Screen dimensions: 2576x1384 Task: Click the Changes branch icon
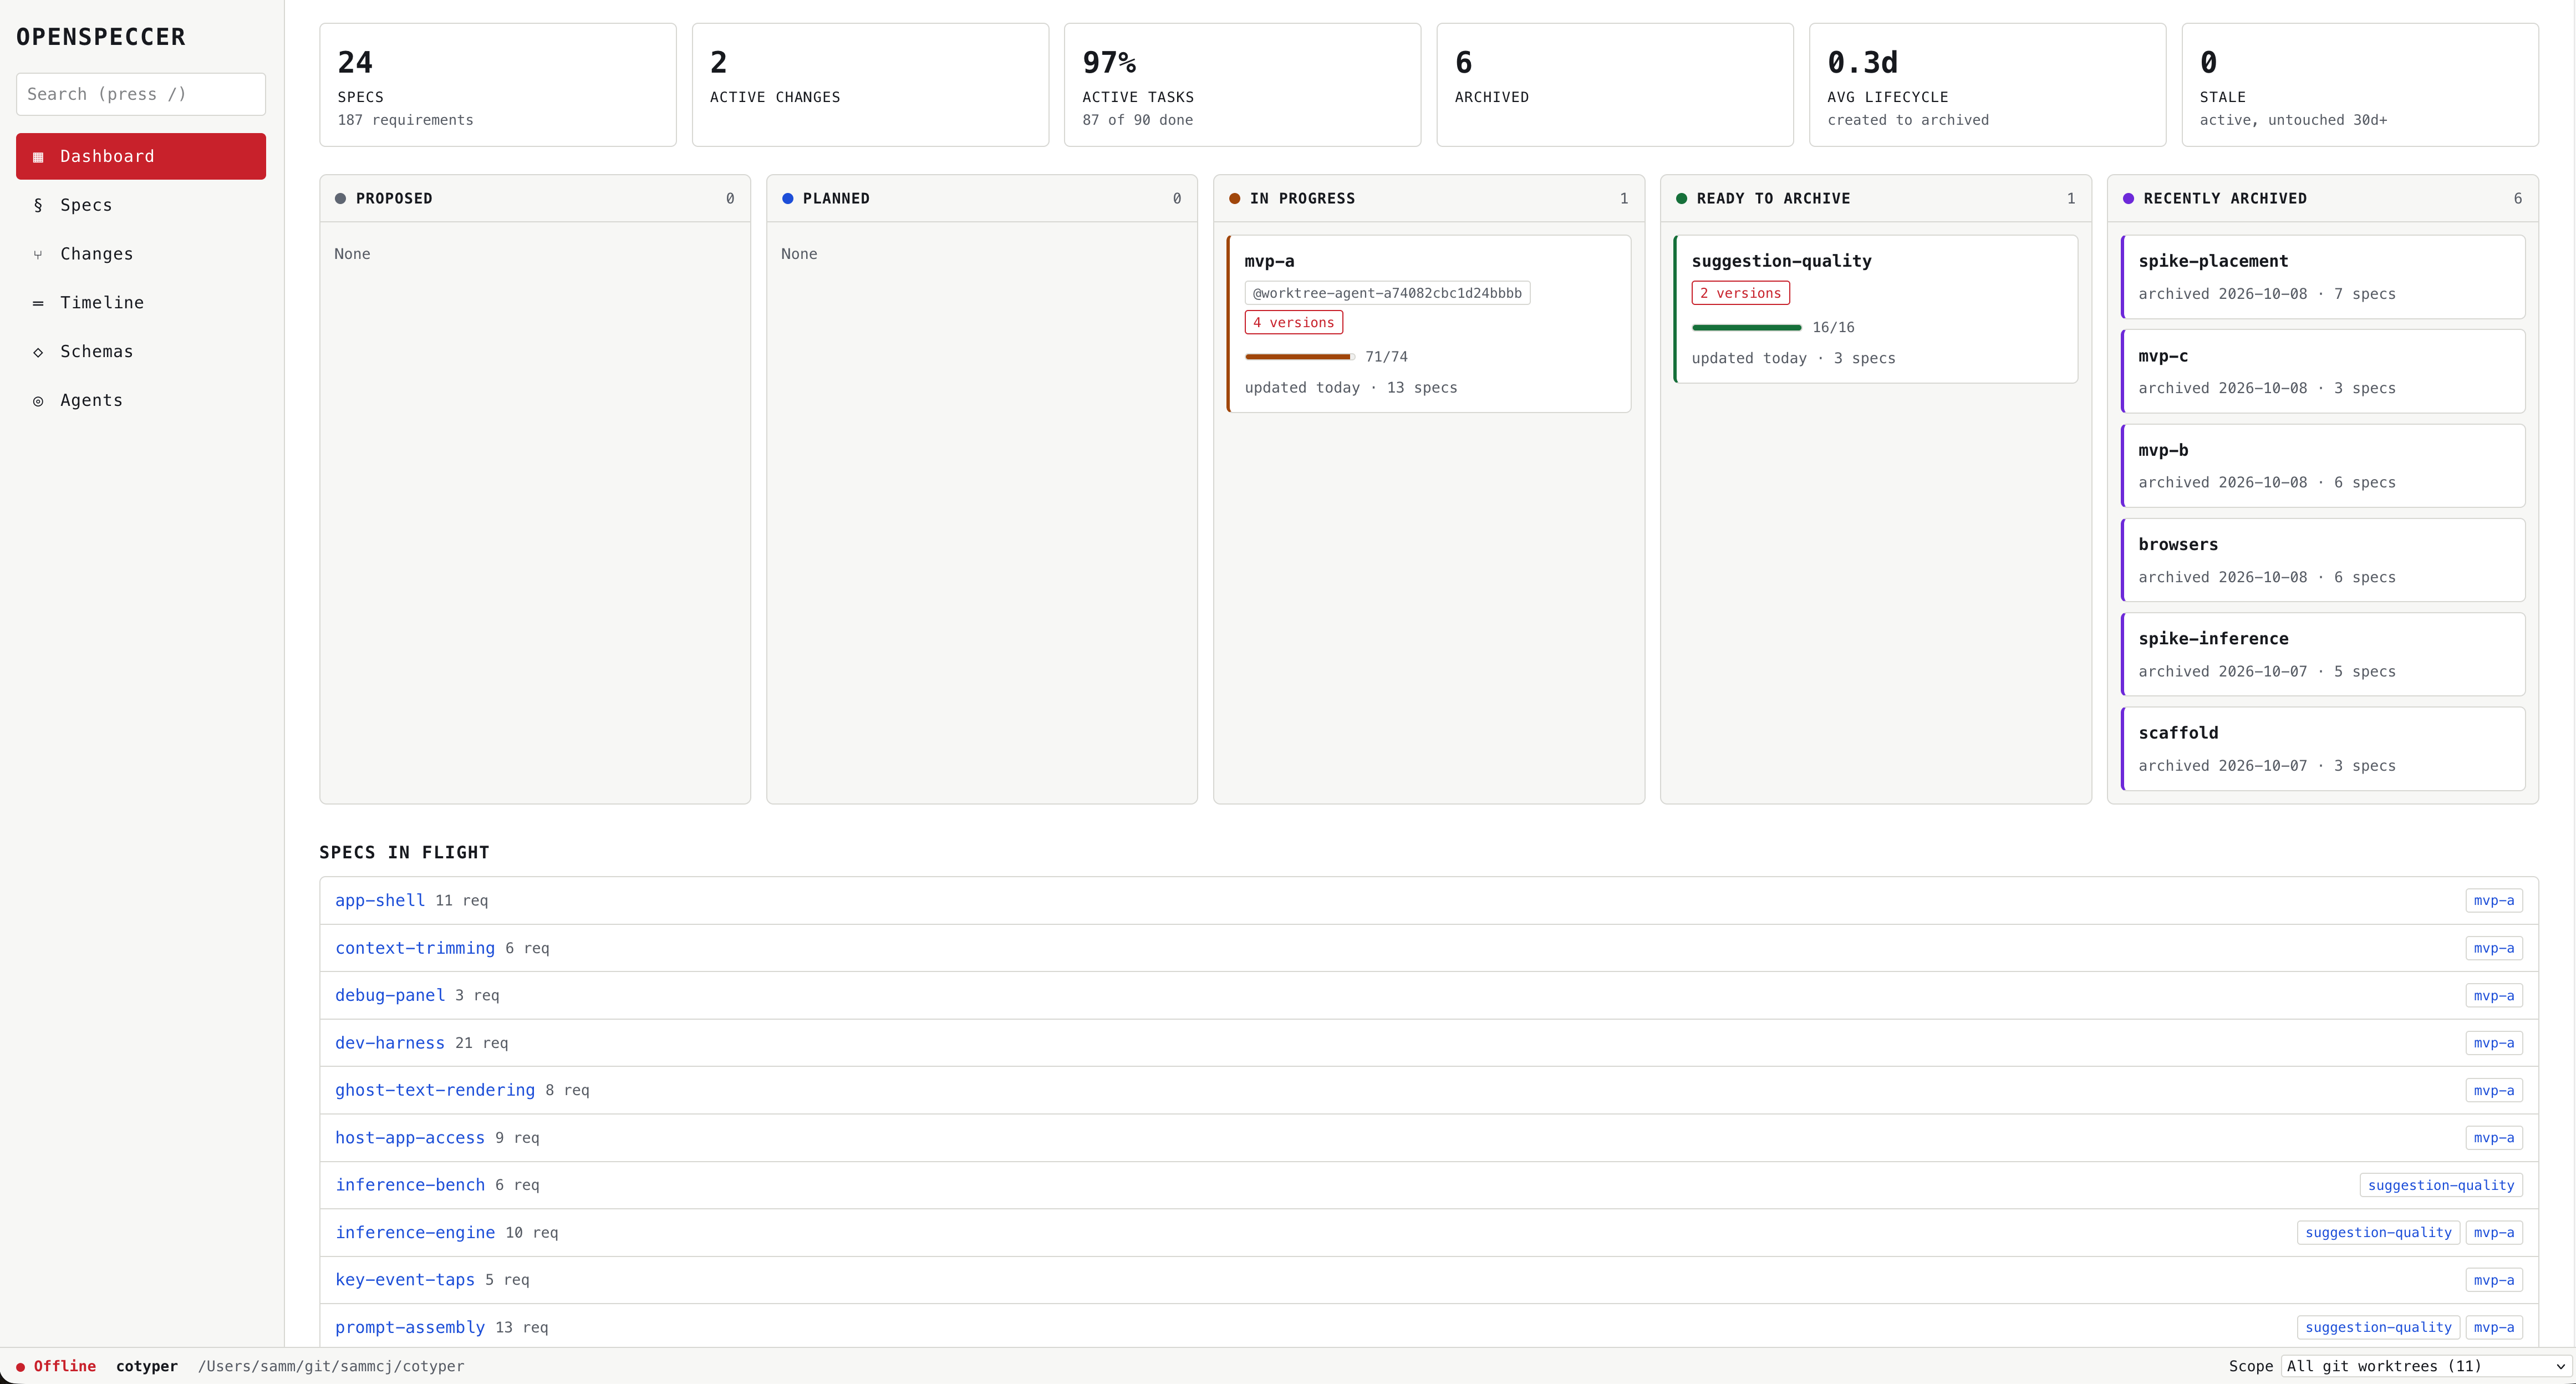pyautogui.click(x=38, y=254)
